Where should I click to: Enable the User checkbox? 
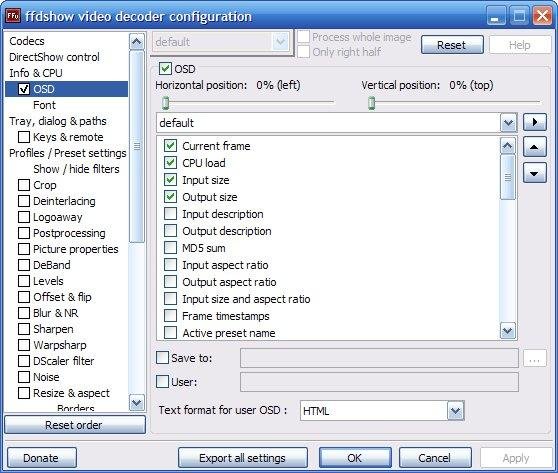163,382
